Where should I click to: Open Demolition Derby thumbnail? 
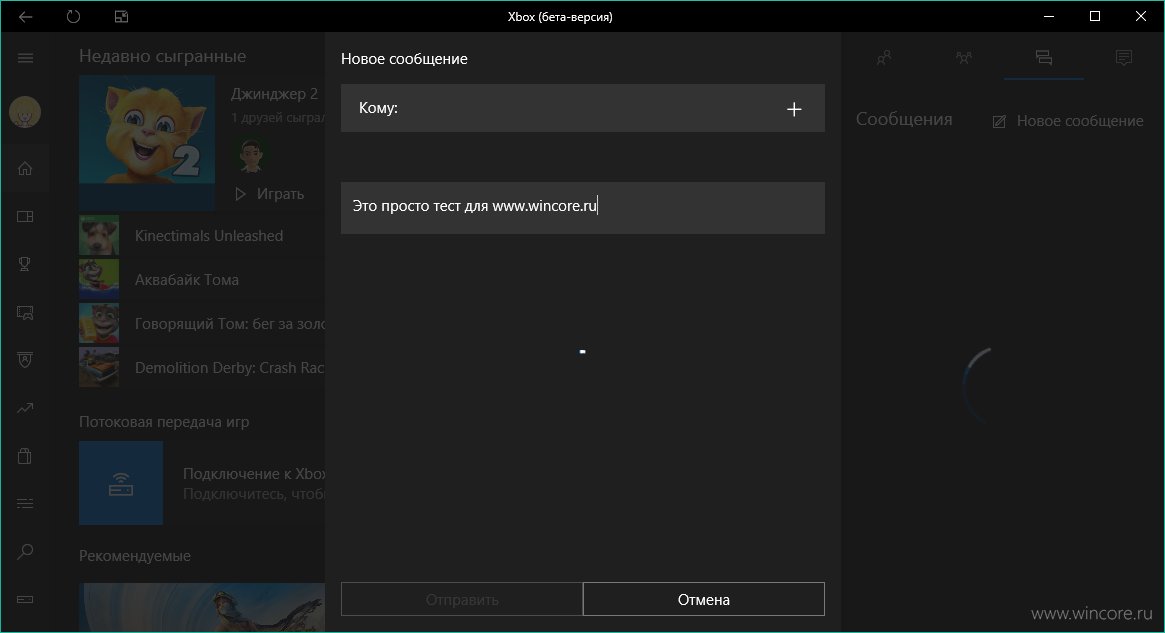(x=99, y=367)
